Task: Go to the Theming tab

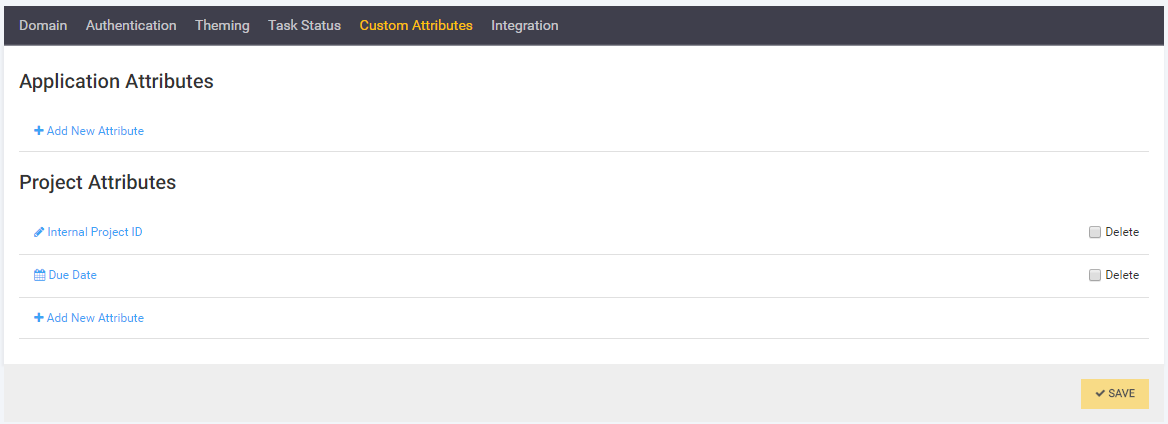Action: pyautogui.click(x=222, y=25)
